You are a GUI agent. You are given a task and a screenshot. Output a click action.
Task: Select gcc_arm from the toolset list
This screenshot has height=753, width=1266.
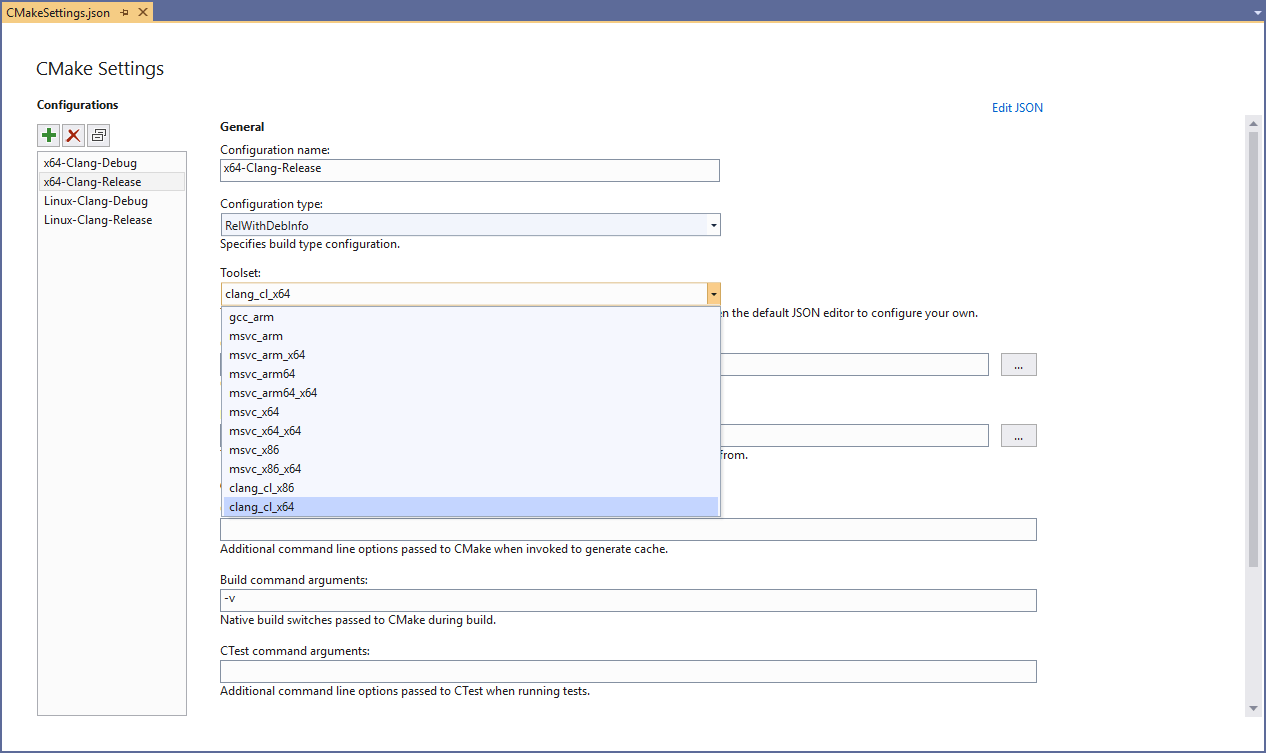pyautogui.click(x=250, y=316)
